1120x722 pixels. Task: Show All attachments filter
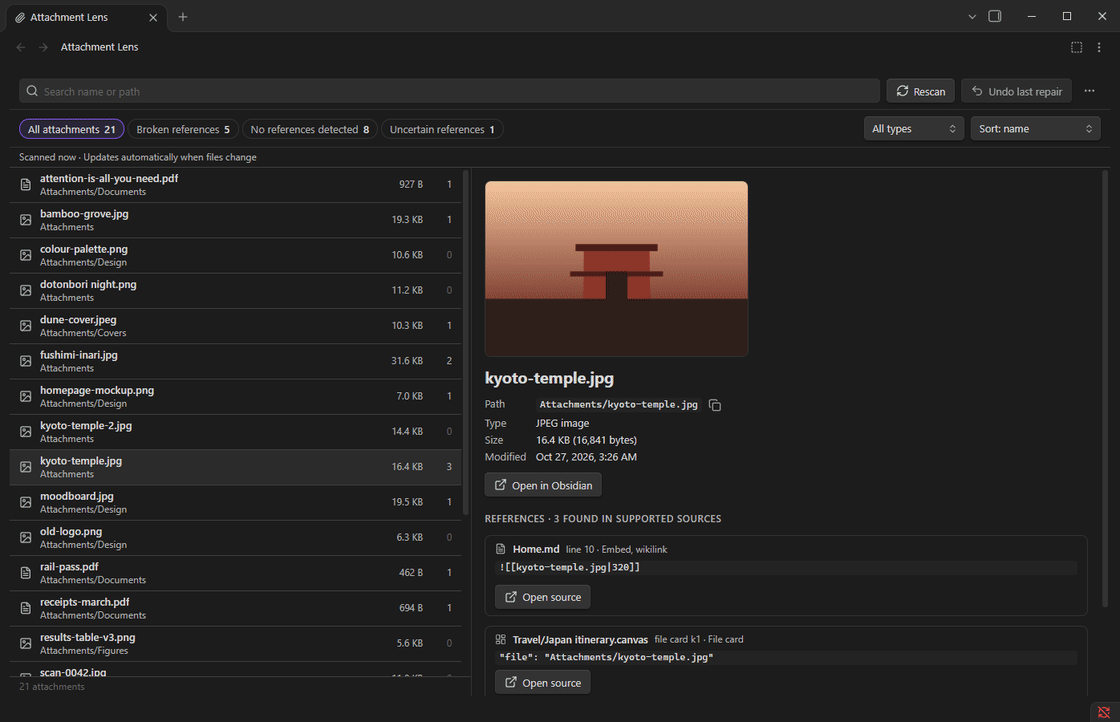click(71, 129)
